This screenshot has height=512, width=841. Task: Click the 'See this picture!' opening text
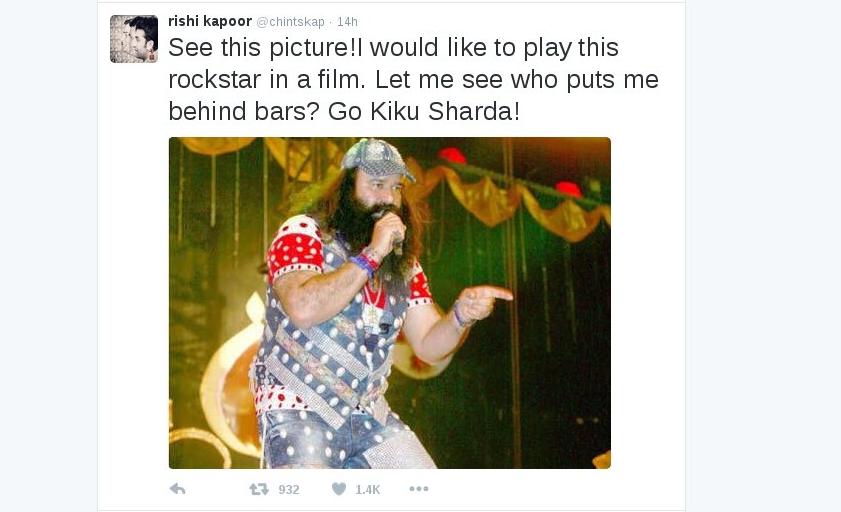pos(262,47)
